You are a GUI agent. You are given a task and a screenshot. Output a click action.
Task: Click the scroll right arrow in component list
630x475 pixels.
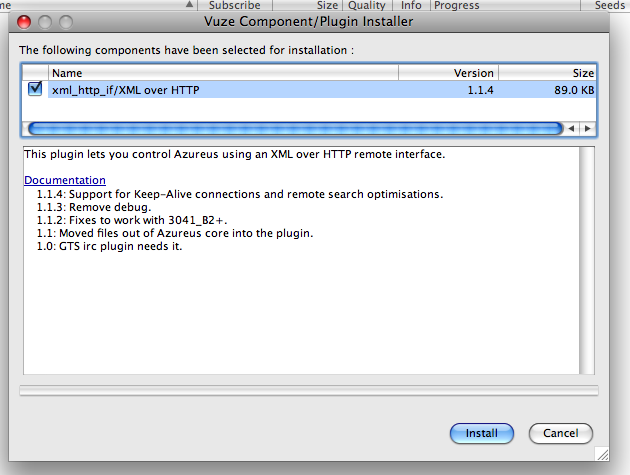[x=587, y=129]
